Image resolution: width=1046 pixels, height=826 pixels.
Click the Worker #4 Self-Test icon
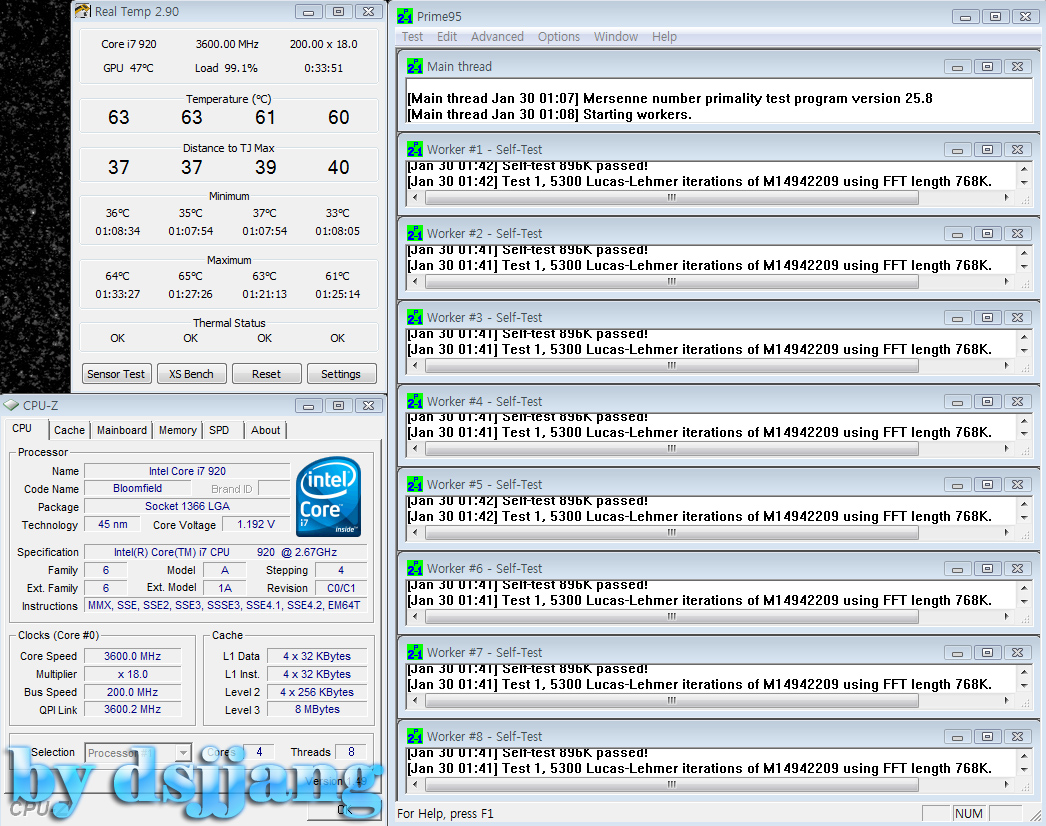click(x=415, y=401)
